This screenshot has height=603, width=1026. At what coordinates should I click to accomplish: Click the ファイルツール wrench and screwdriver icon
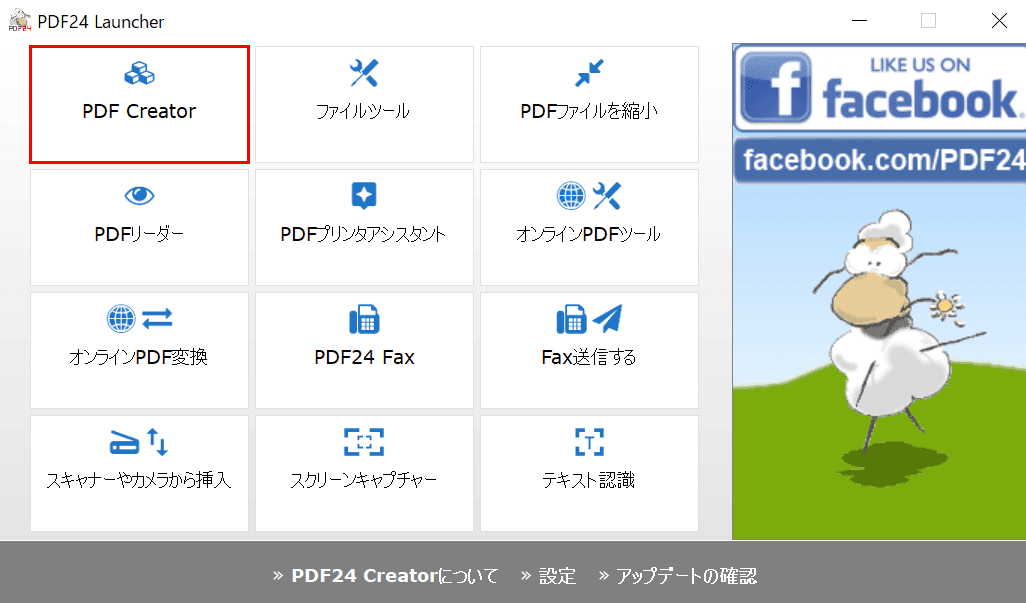[x=364, y=73]
